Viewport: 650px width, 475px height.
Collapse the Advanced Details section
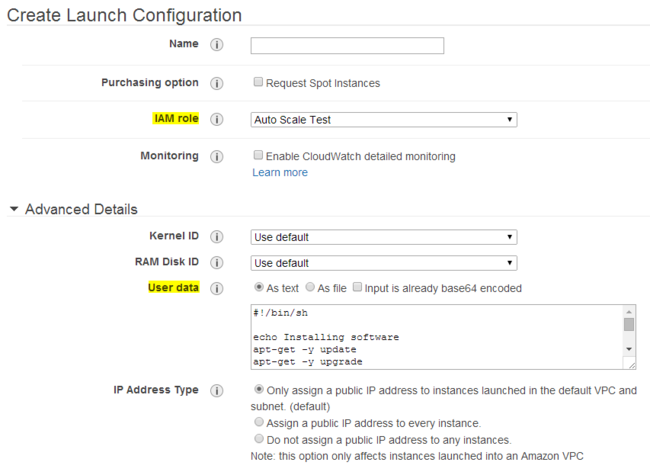click(14, 209)
